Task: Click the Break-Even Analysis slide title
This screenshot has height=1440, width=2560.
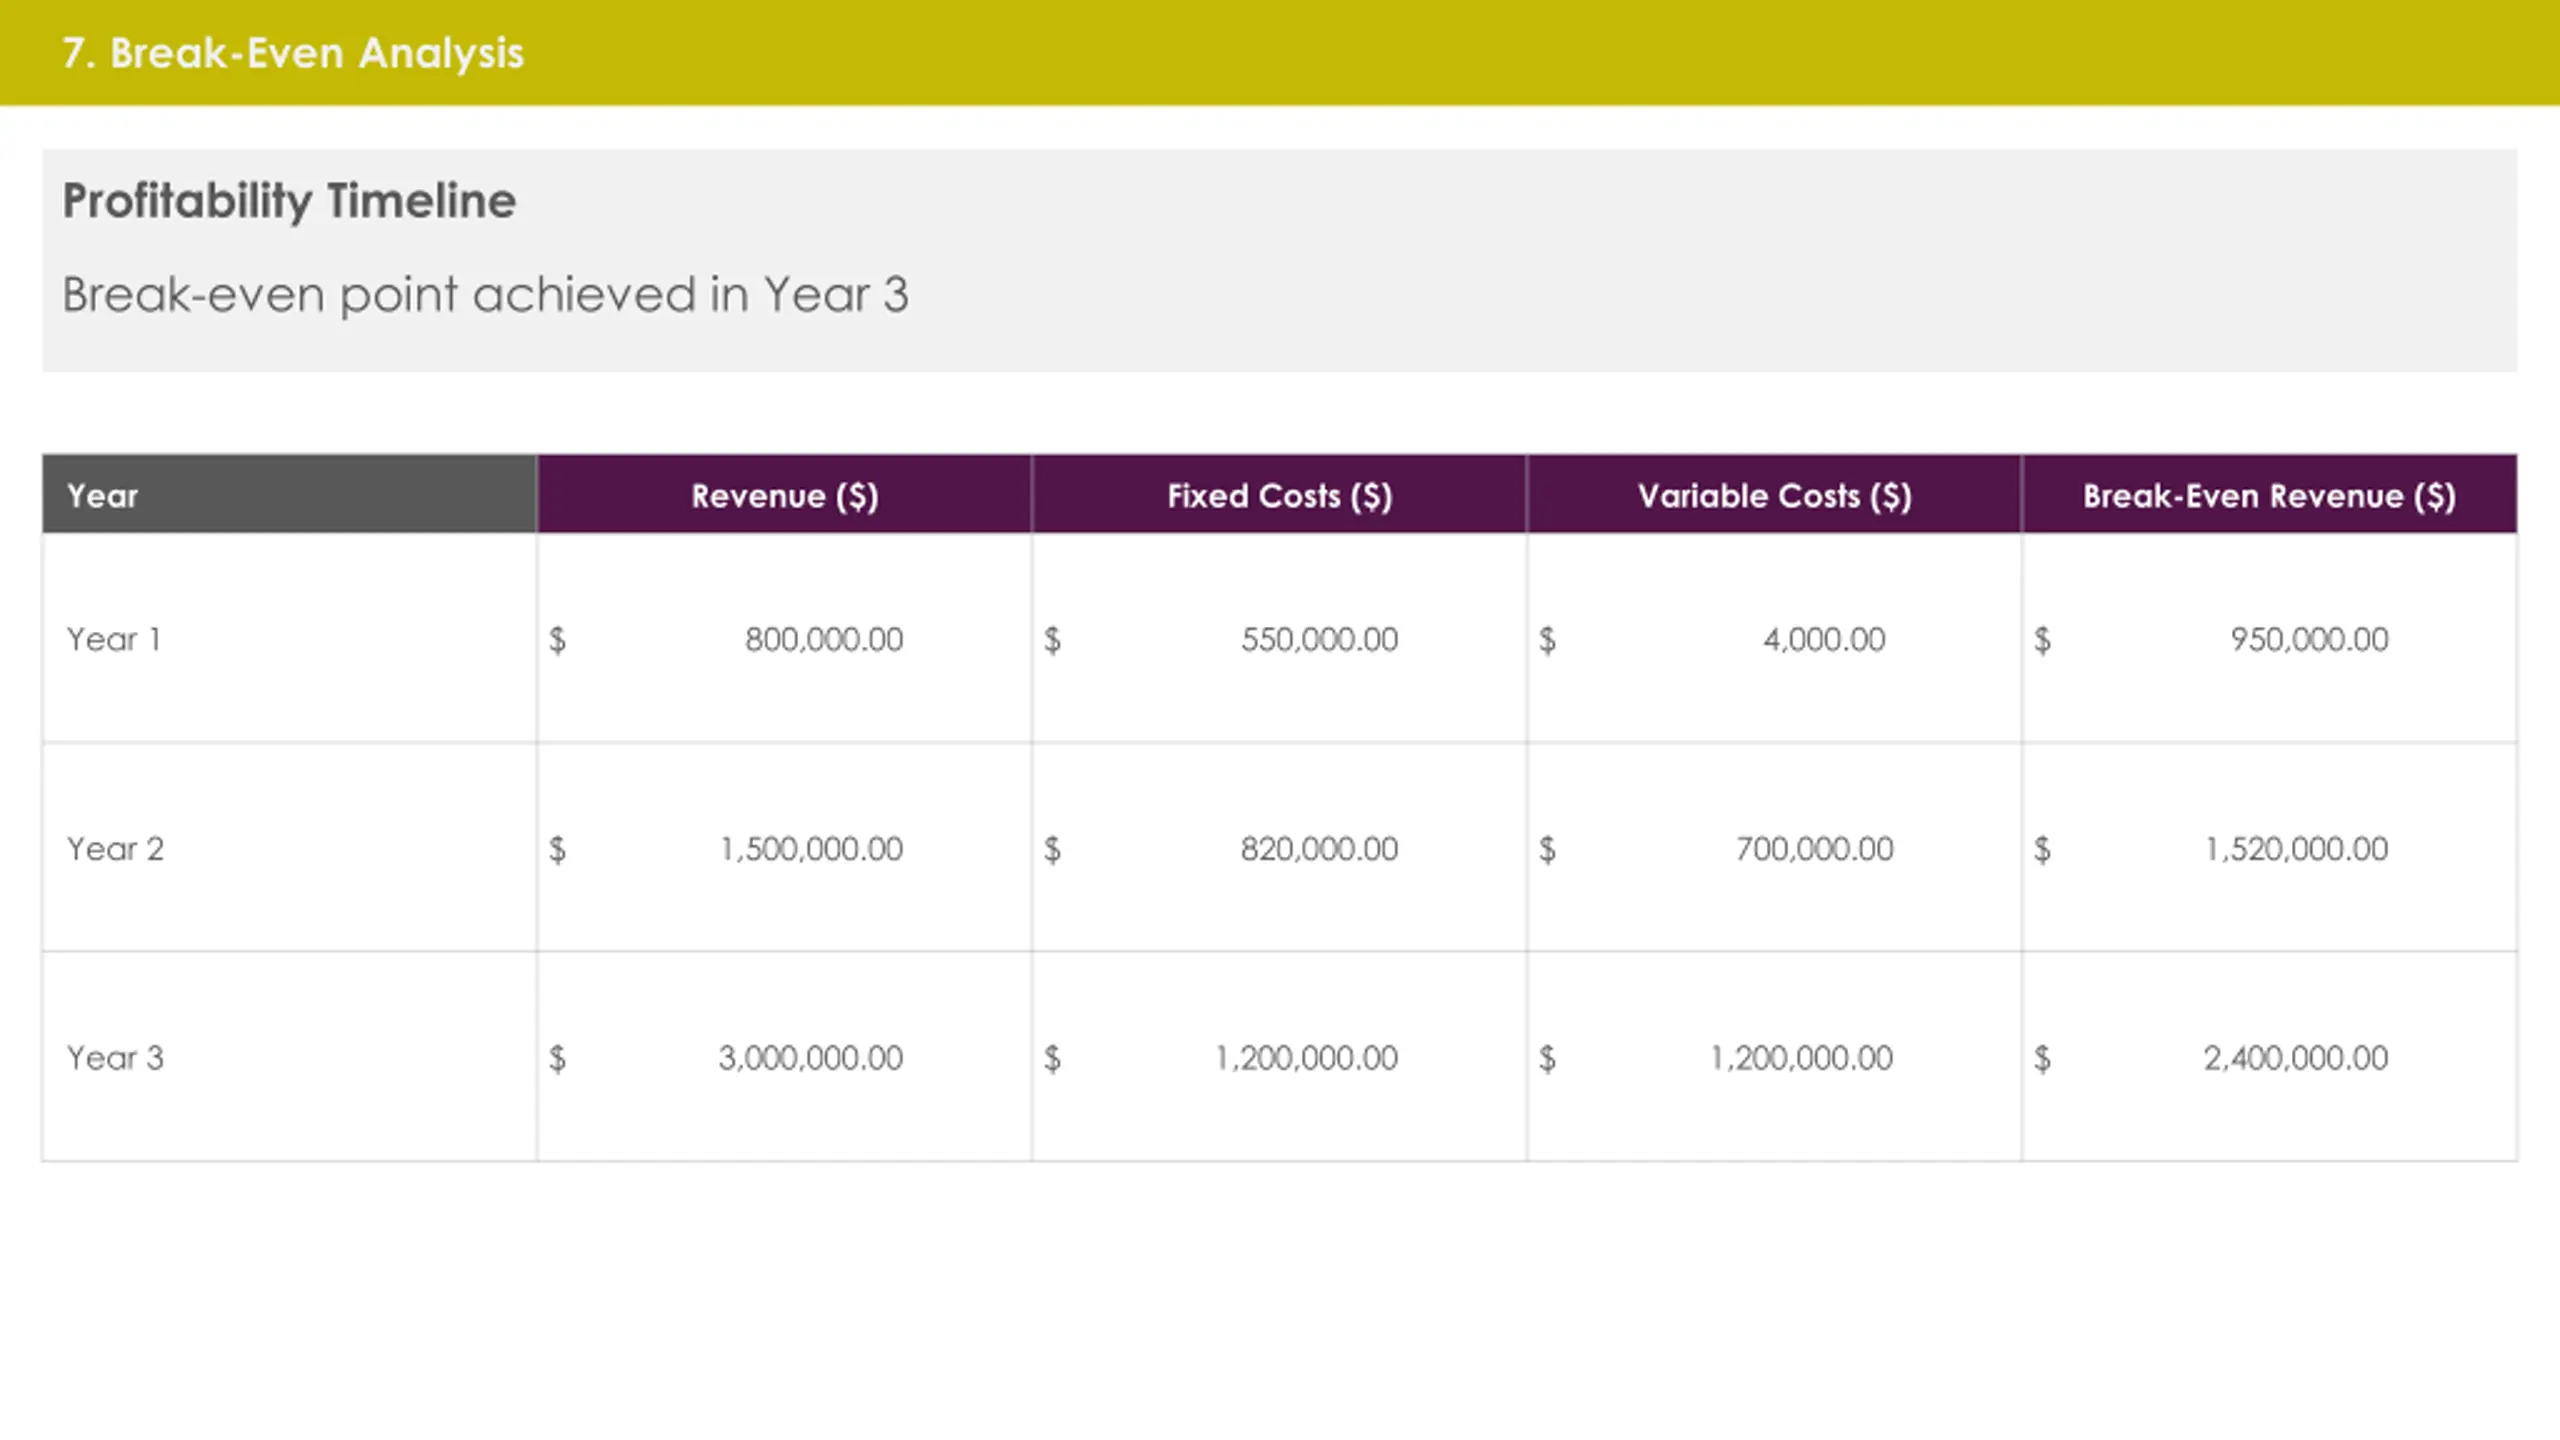Action: point(293,53)
